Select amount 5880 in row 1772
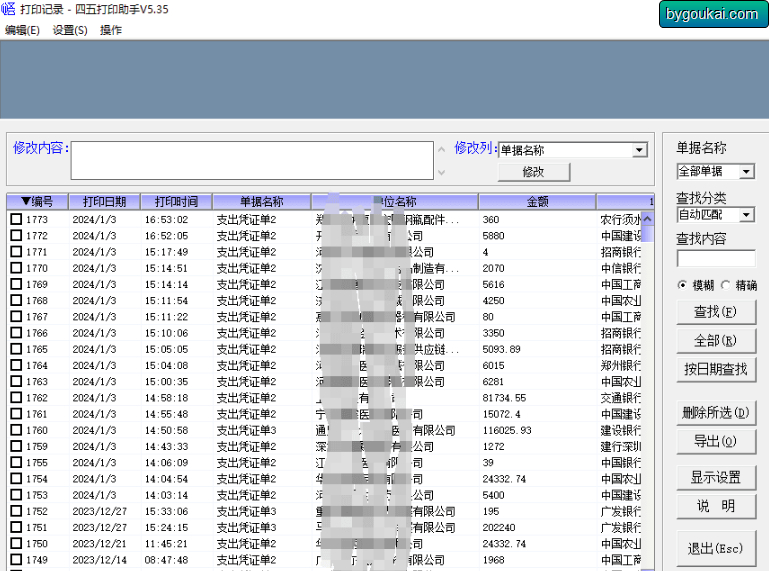 [493, 235]
